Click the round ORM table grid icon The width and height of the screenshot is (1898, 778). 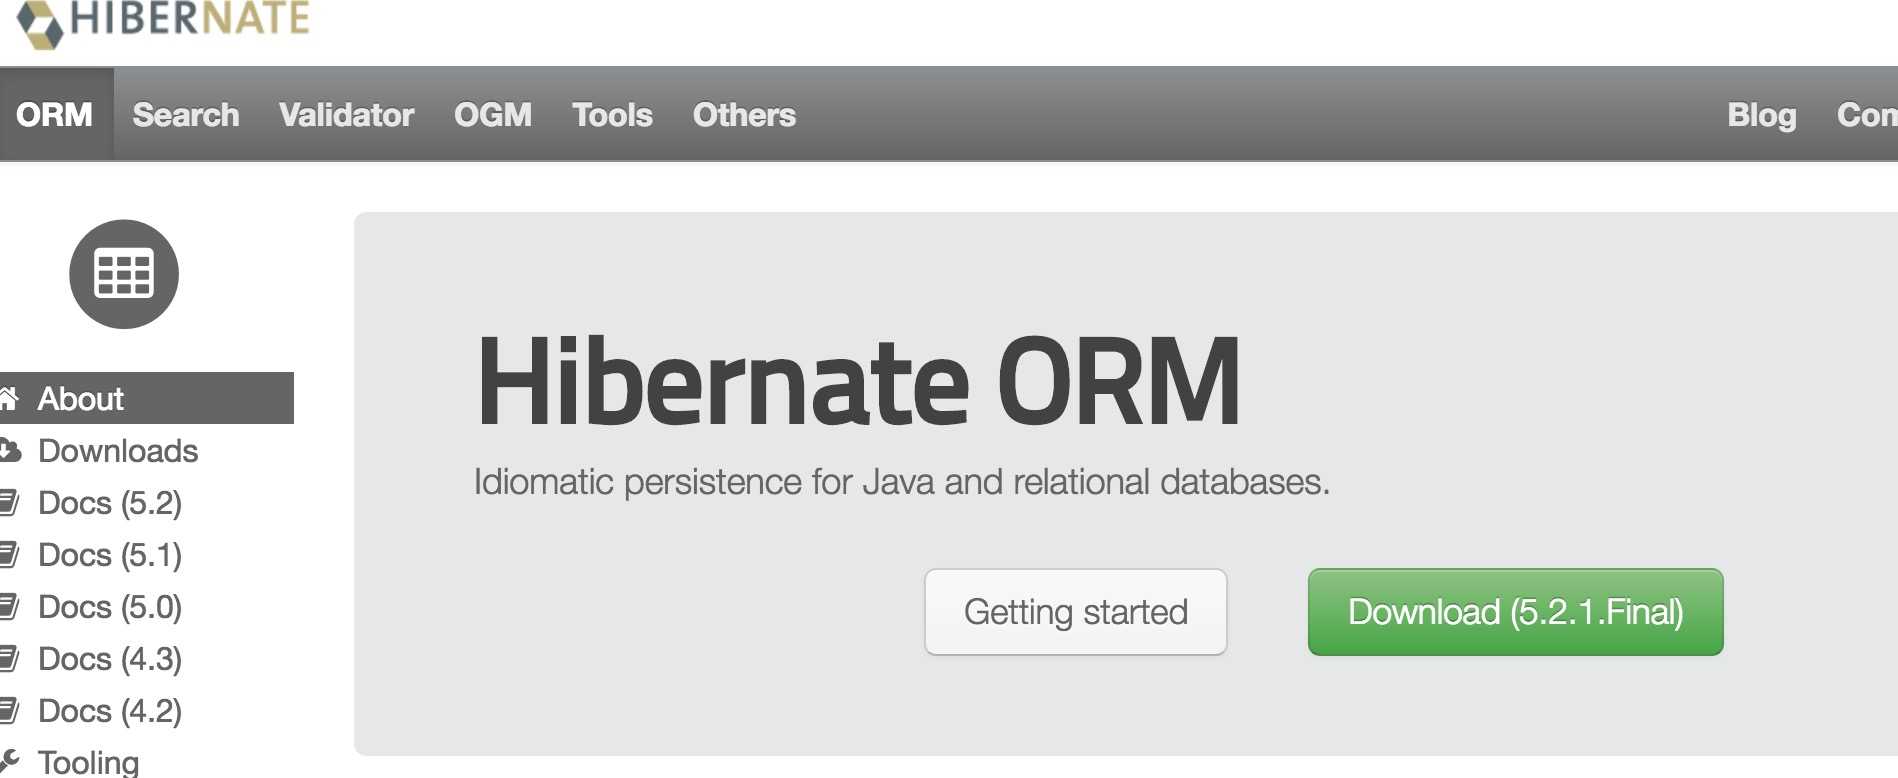point(124,274)
